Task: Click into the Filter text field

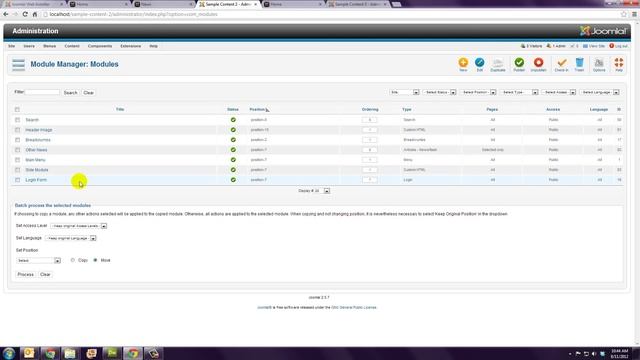Action: 42,92
